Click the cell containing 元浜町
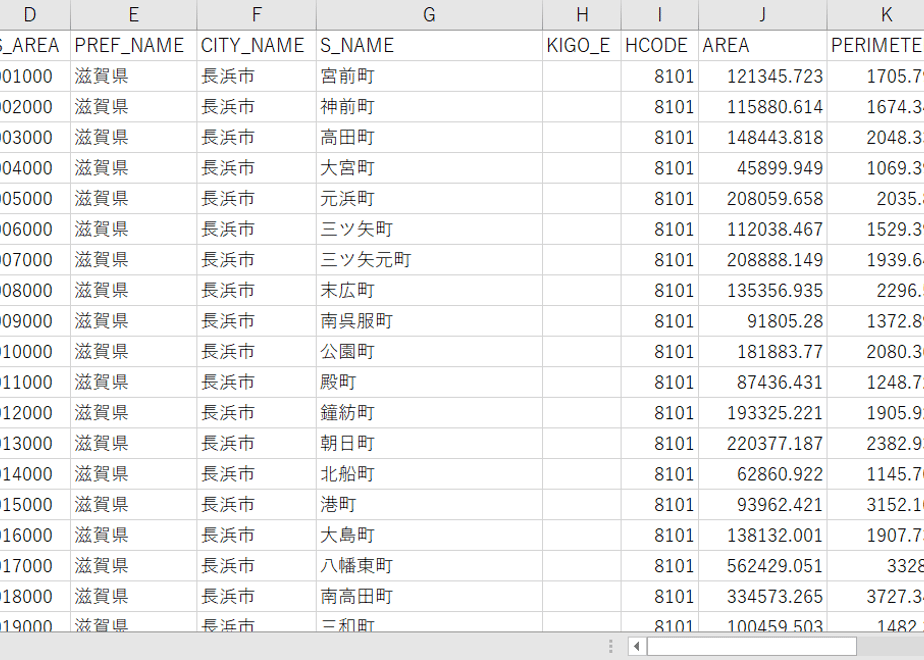 (429, 199)
